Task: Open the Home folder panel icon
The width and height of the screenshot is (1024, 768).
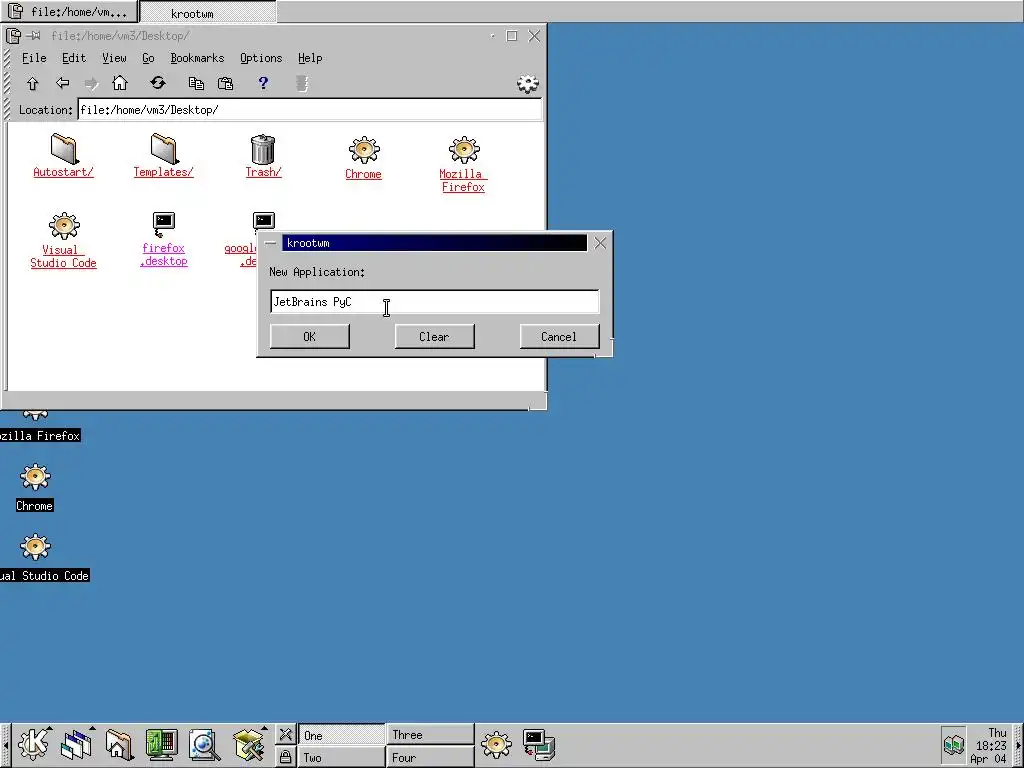Action: pos(119,744)
